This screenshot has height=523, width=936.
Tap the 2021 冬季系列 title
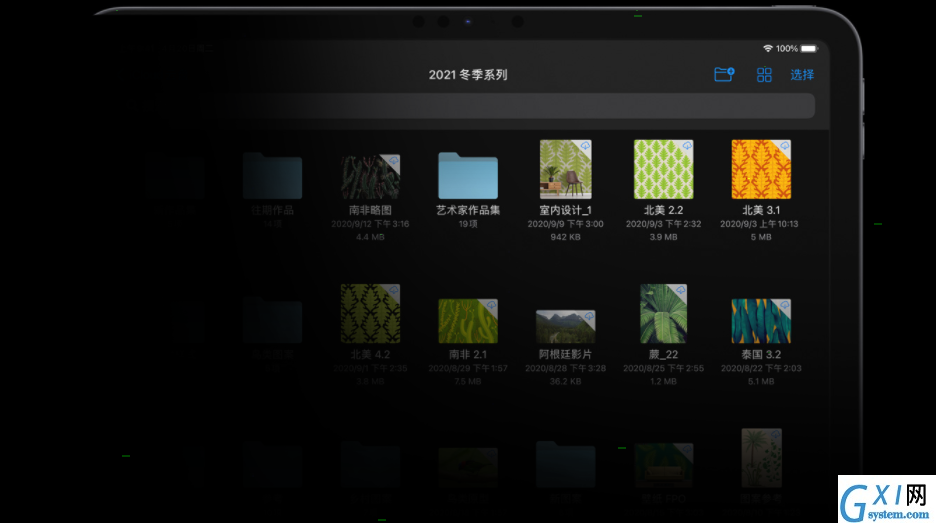coord(468,75)
